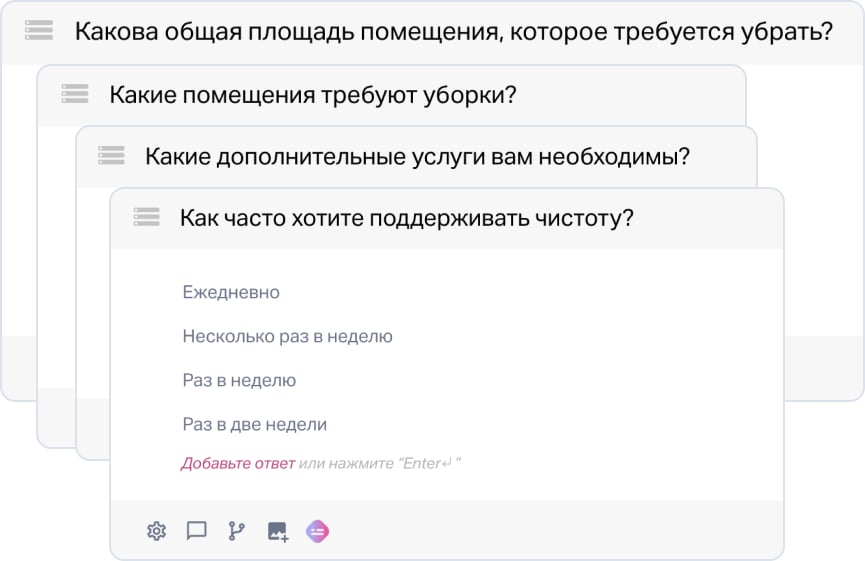Click the comment bubble icon
The image size is (865, 561).
coord(197,531)
